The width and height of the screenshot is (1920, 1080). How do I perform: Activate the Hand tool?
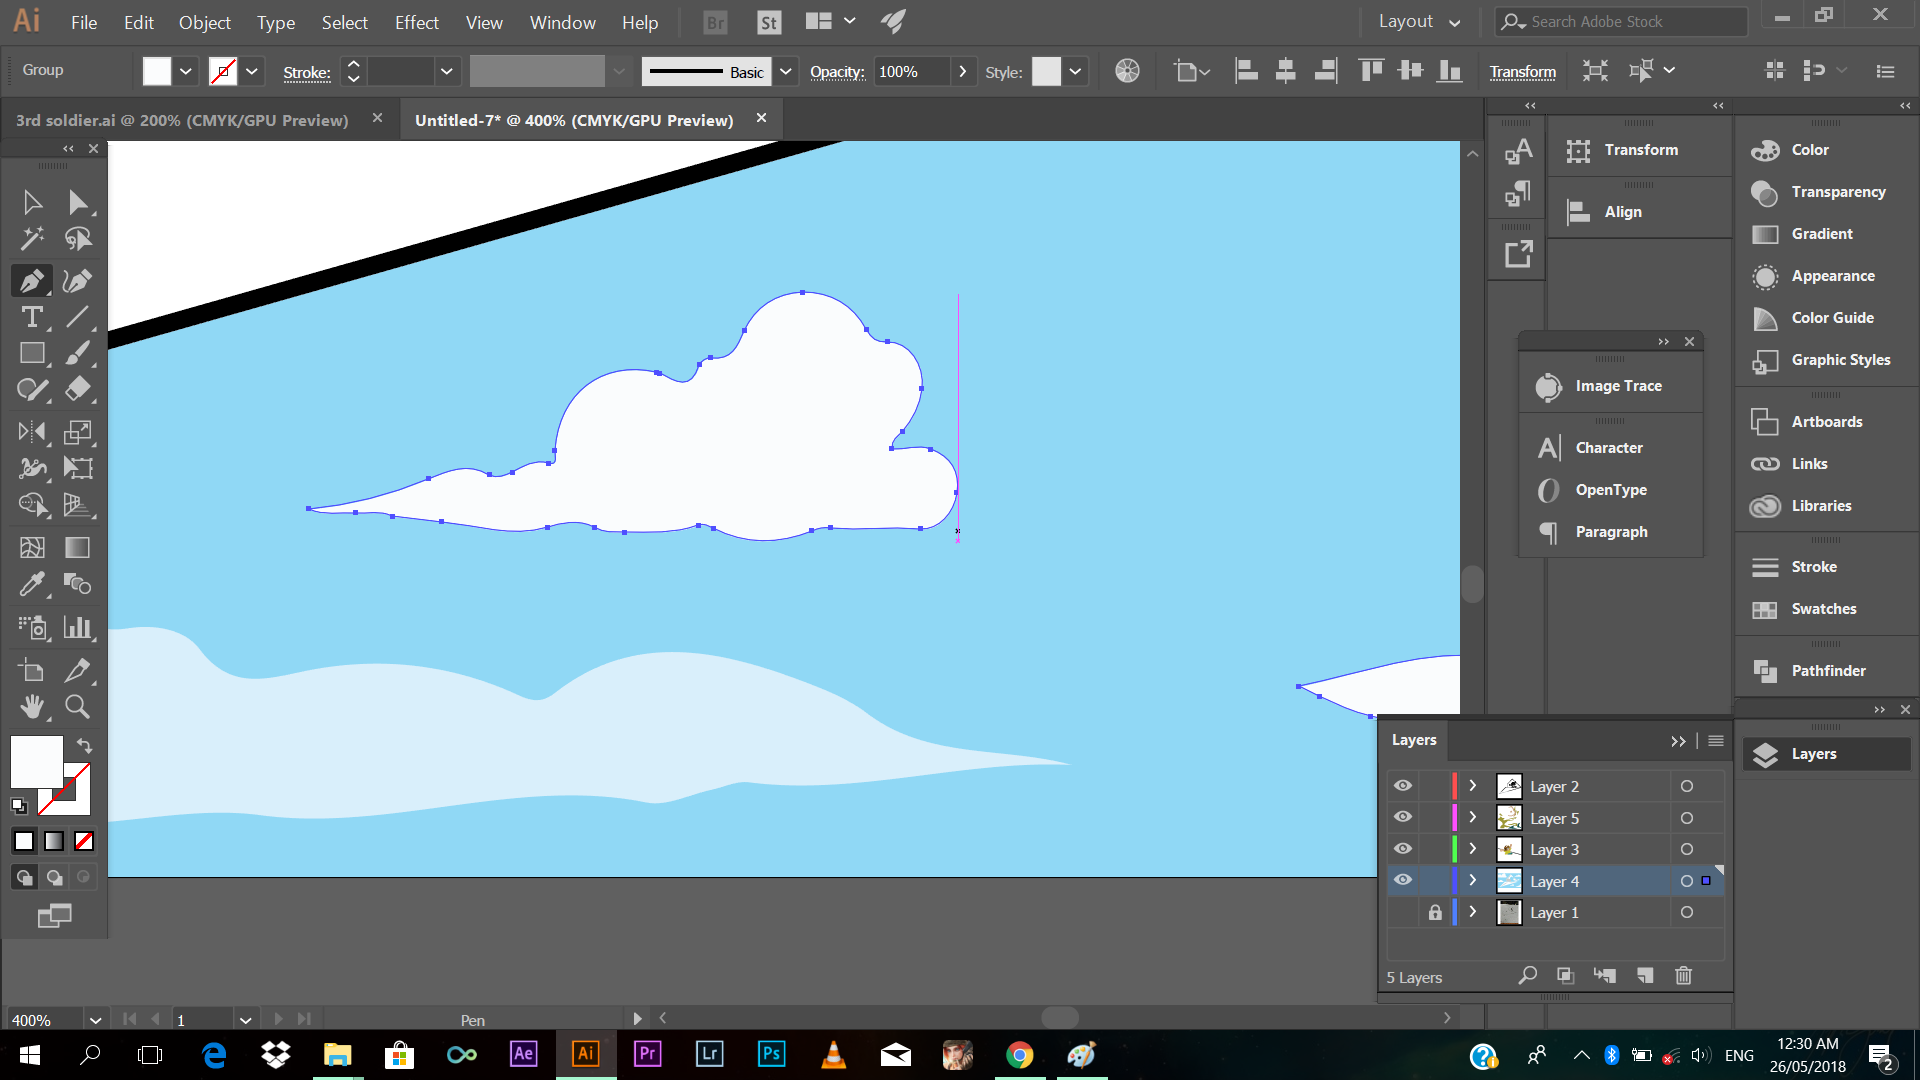(32, 707)
